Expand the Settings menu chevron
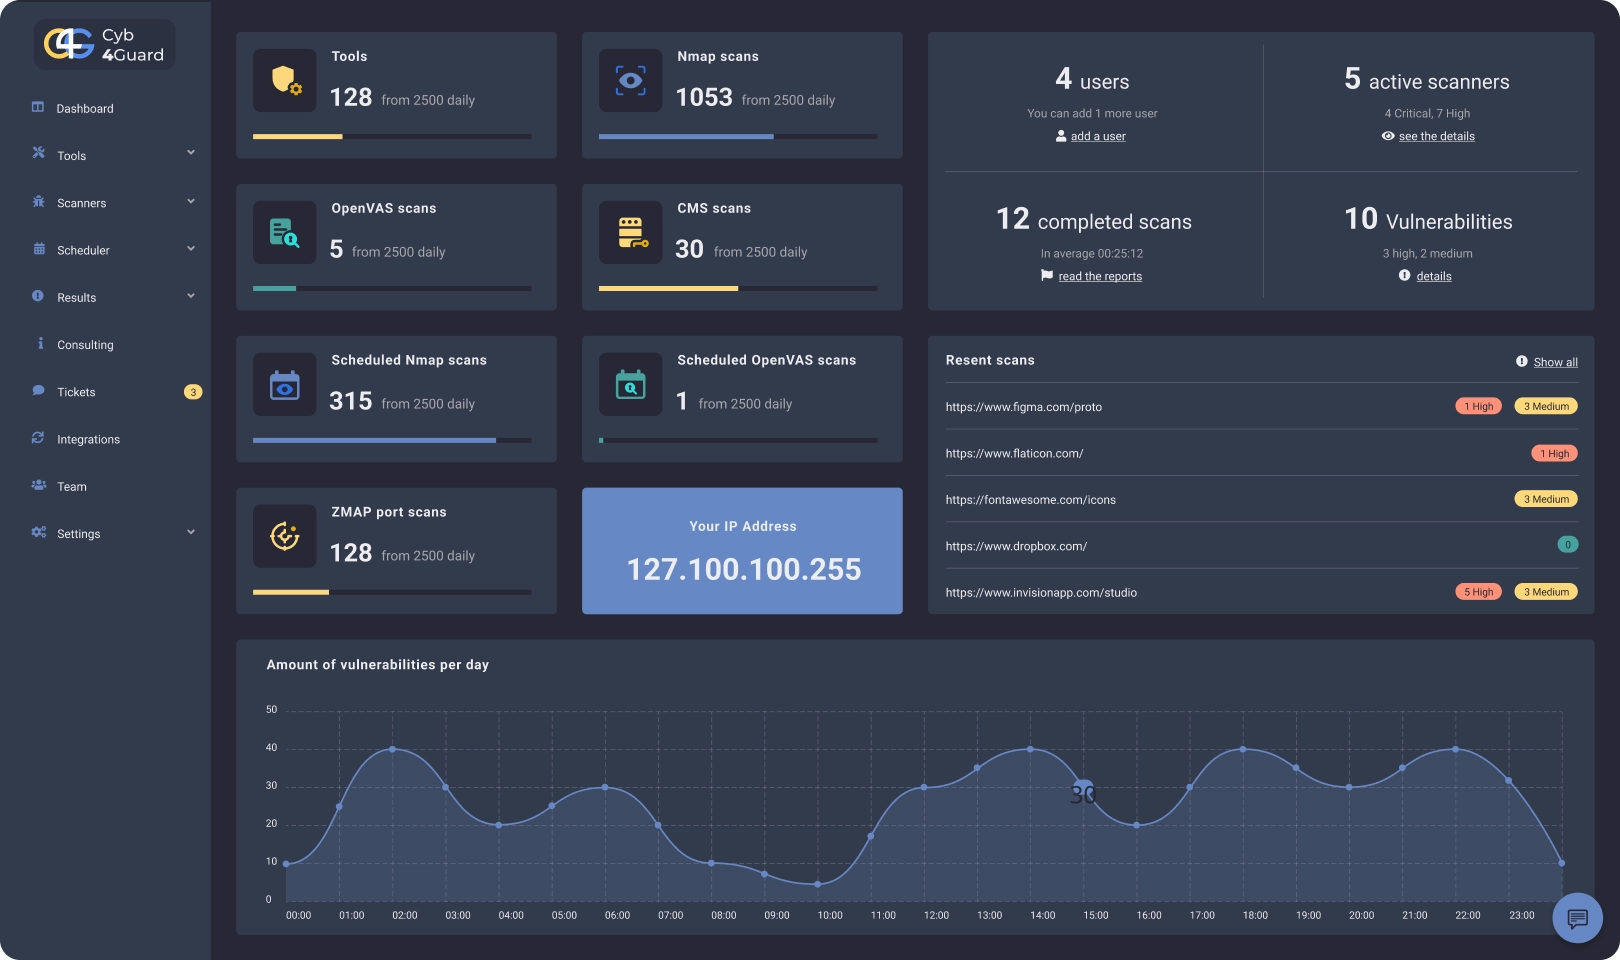Viewport: 1620px width, 960px height. point(191,532)
